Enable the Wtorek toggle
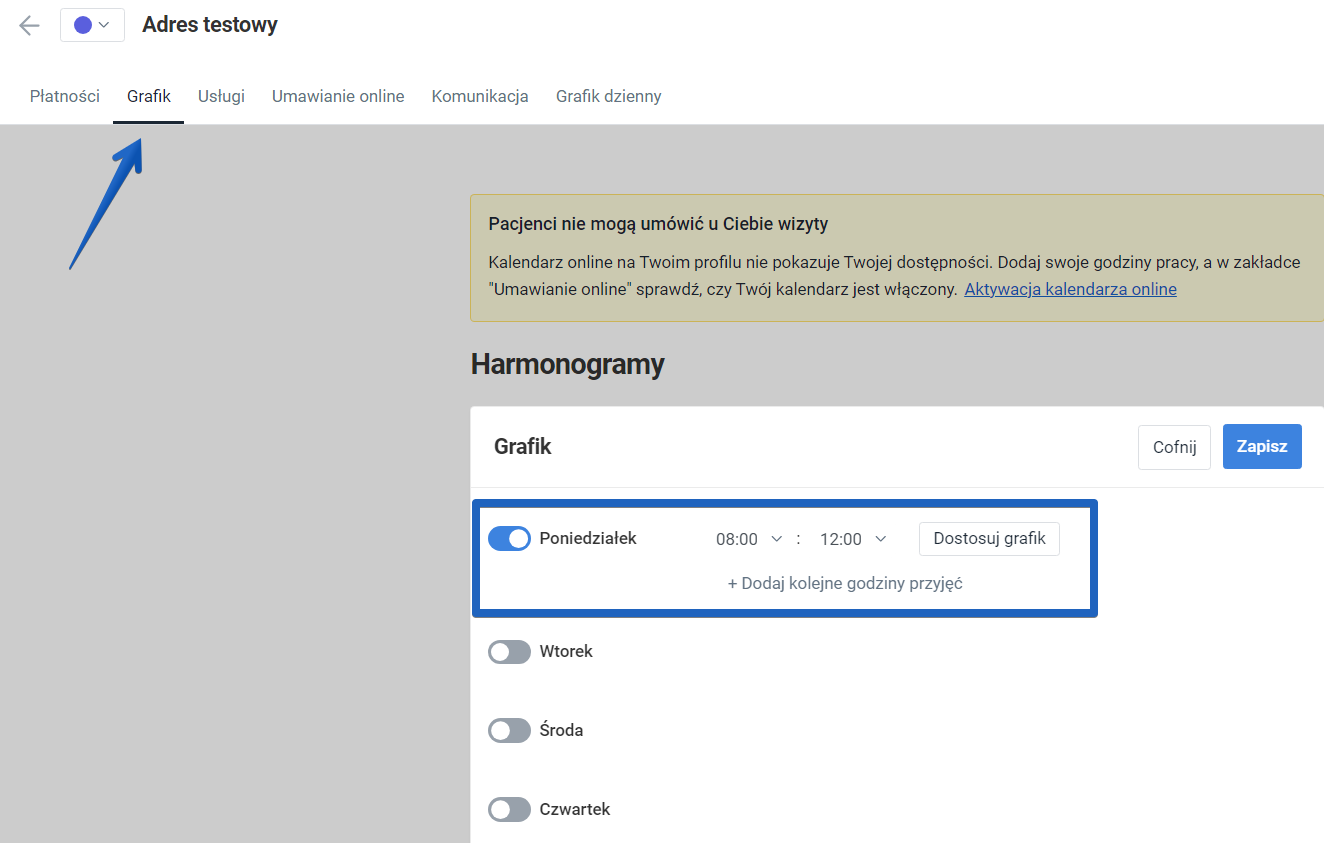The width and height of the screenshot is (1324, 843). pos(509,651)
